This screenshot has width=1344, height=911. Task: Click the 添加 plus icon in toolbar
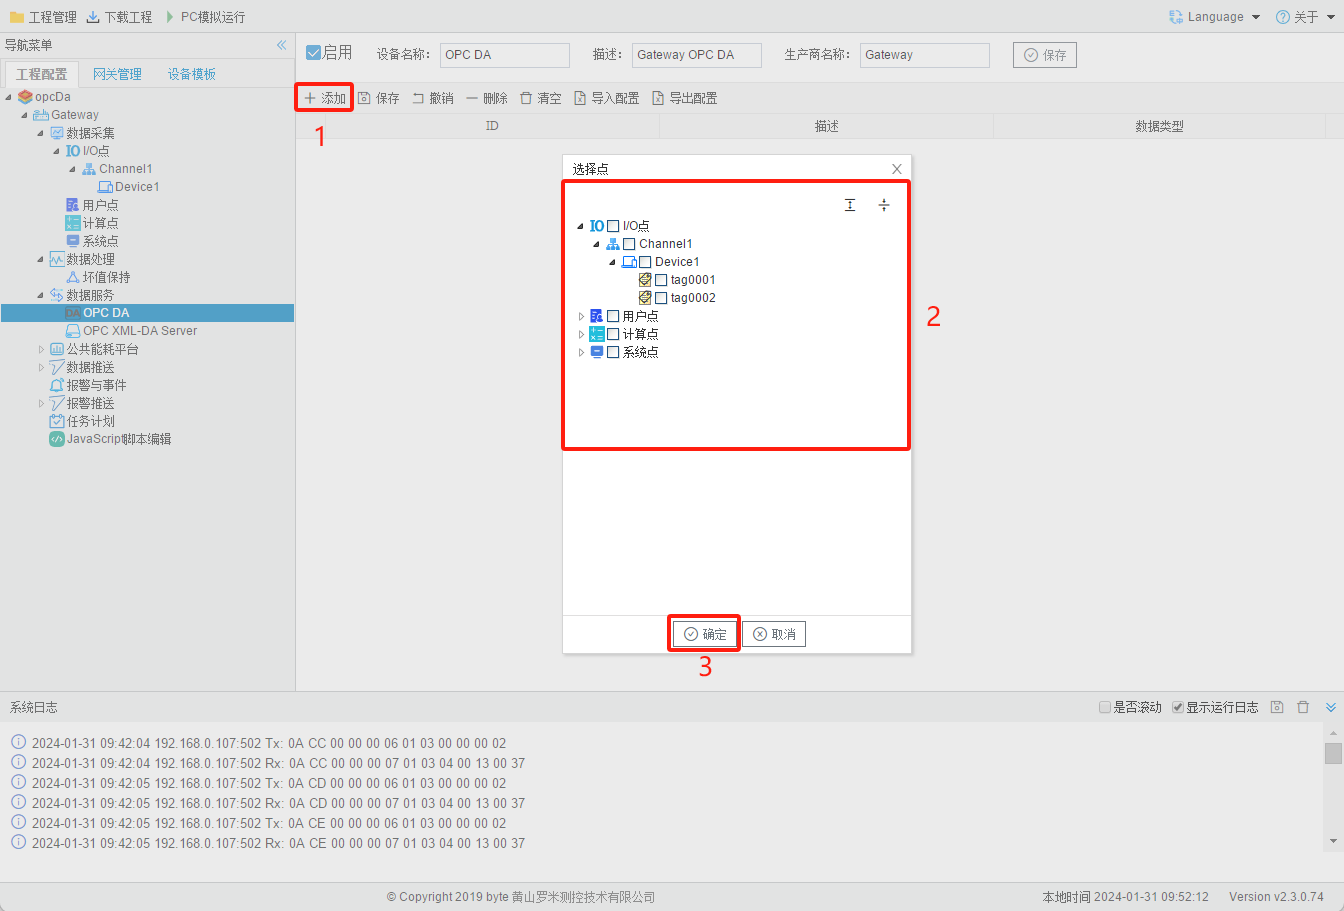tap(310, 98)
